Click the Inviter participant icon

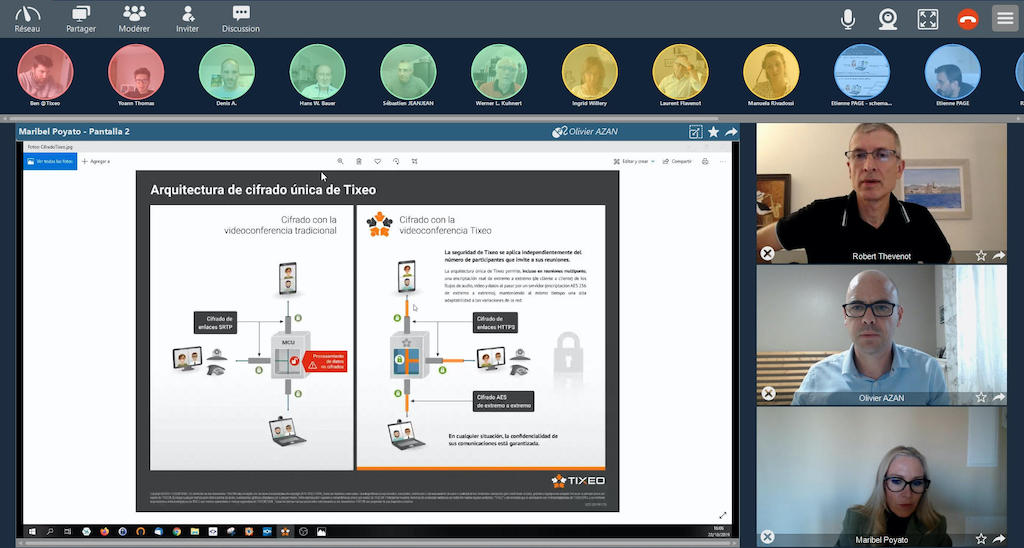pos(187,14)
